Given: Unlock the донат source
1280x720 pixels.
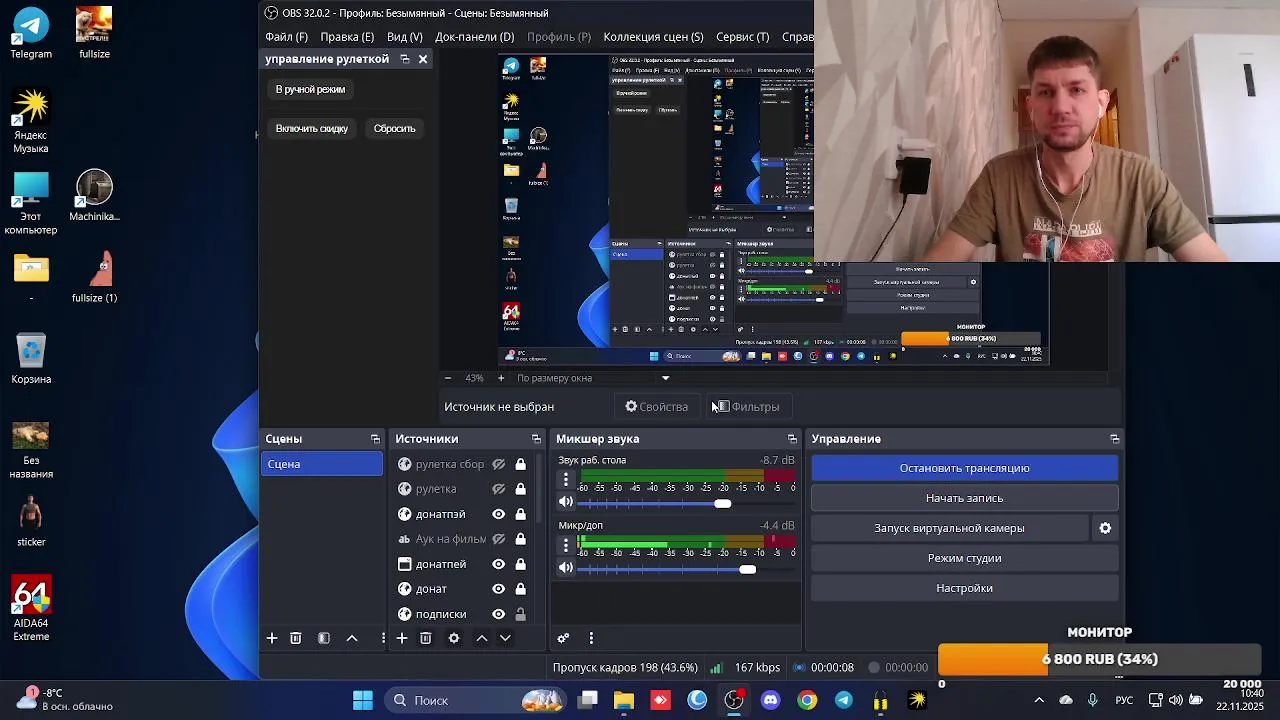Looking at the screenshot, I should [520, 589].
